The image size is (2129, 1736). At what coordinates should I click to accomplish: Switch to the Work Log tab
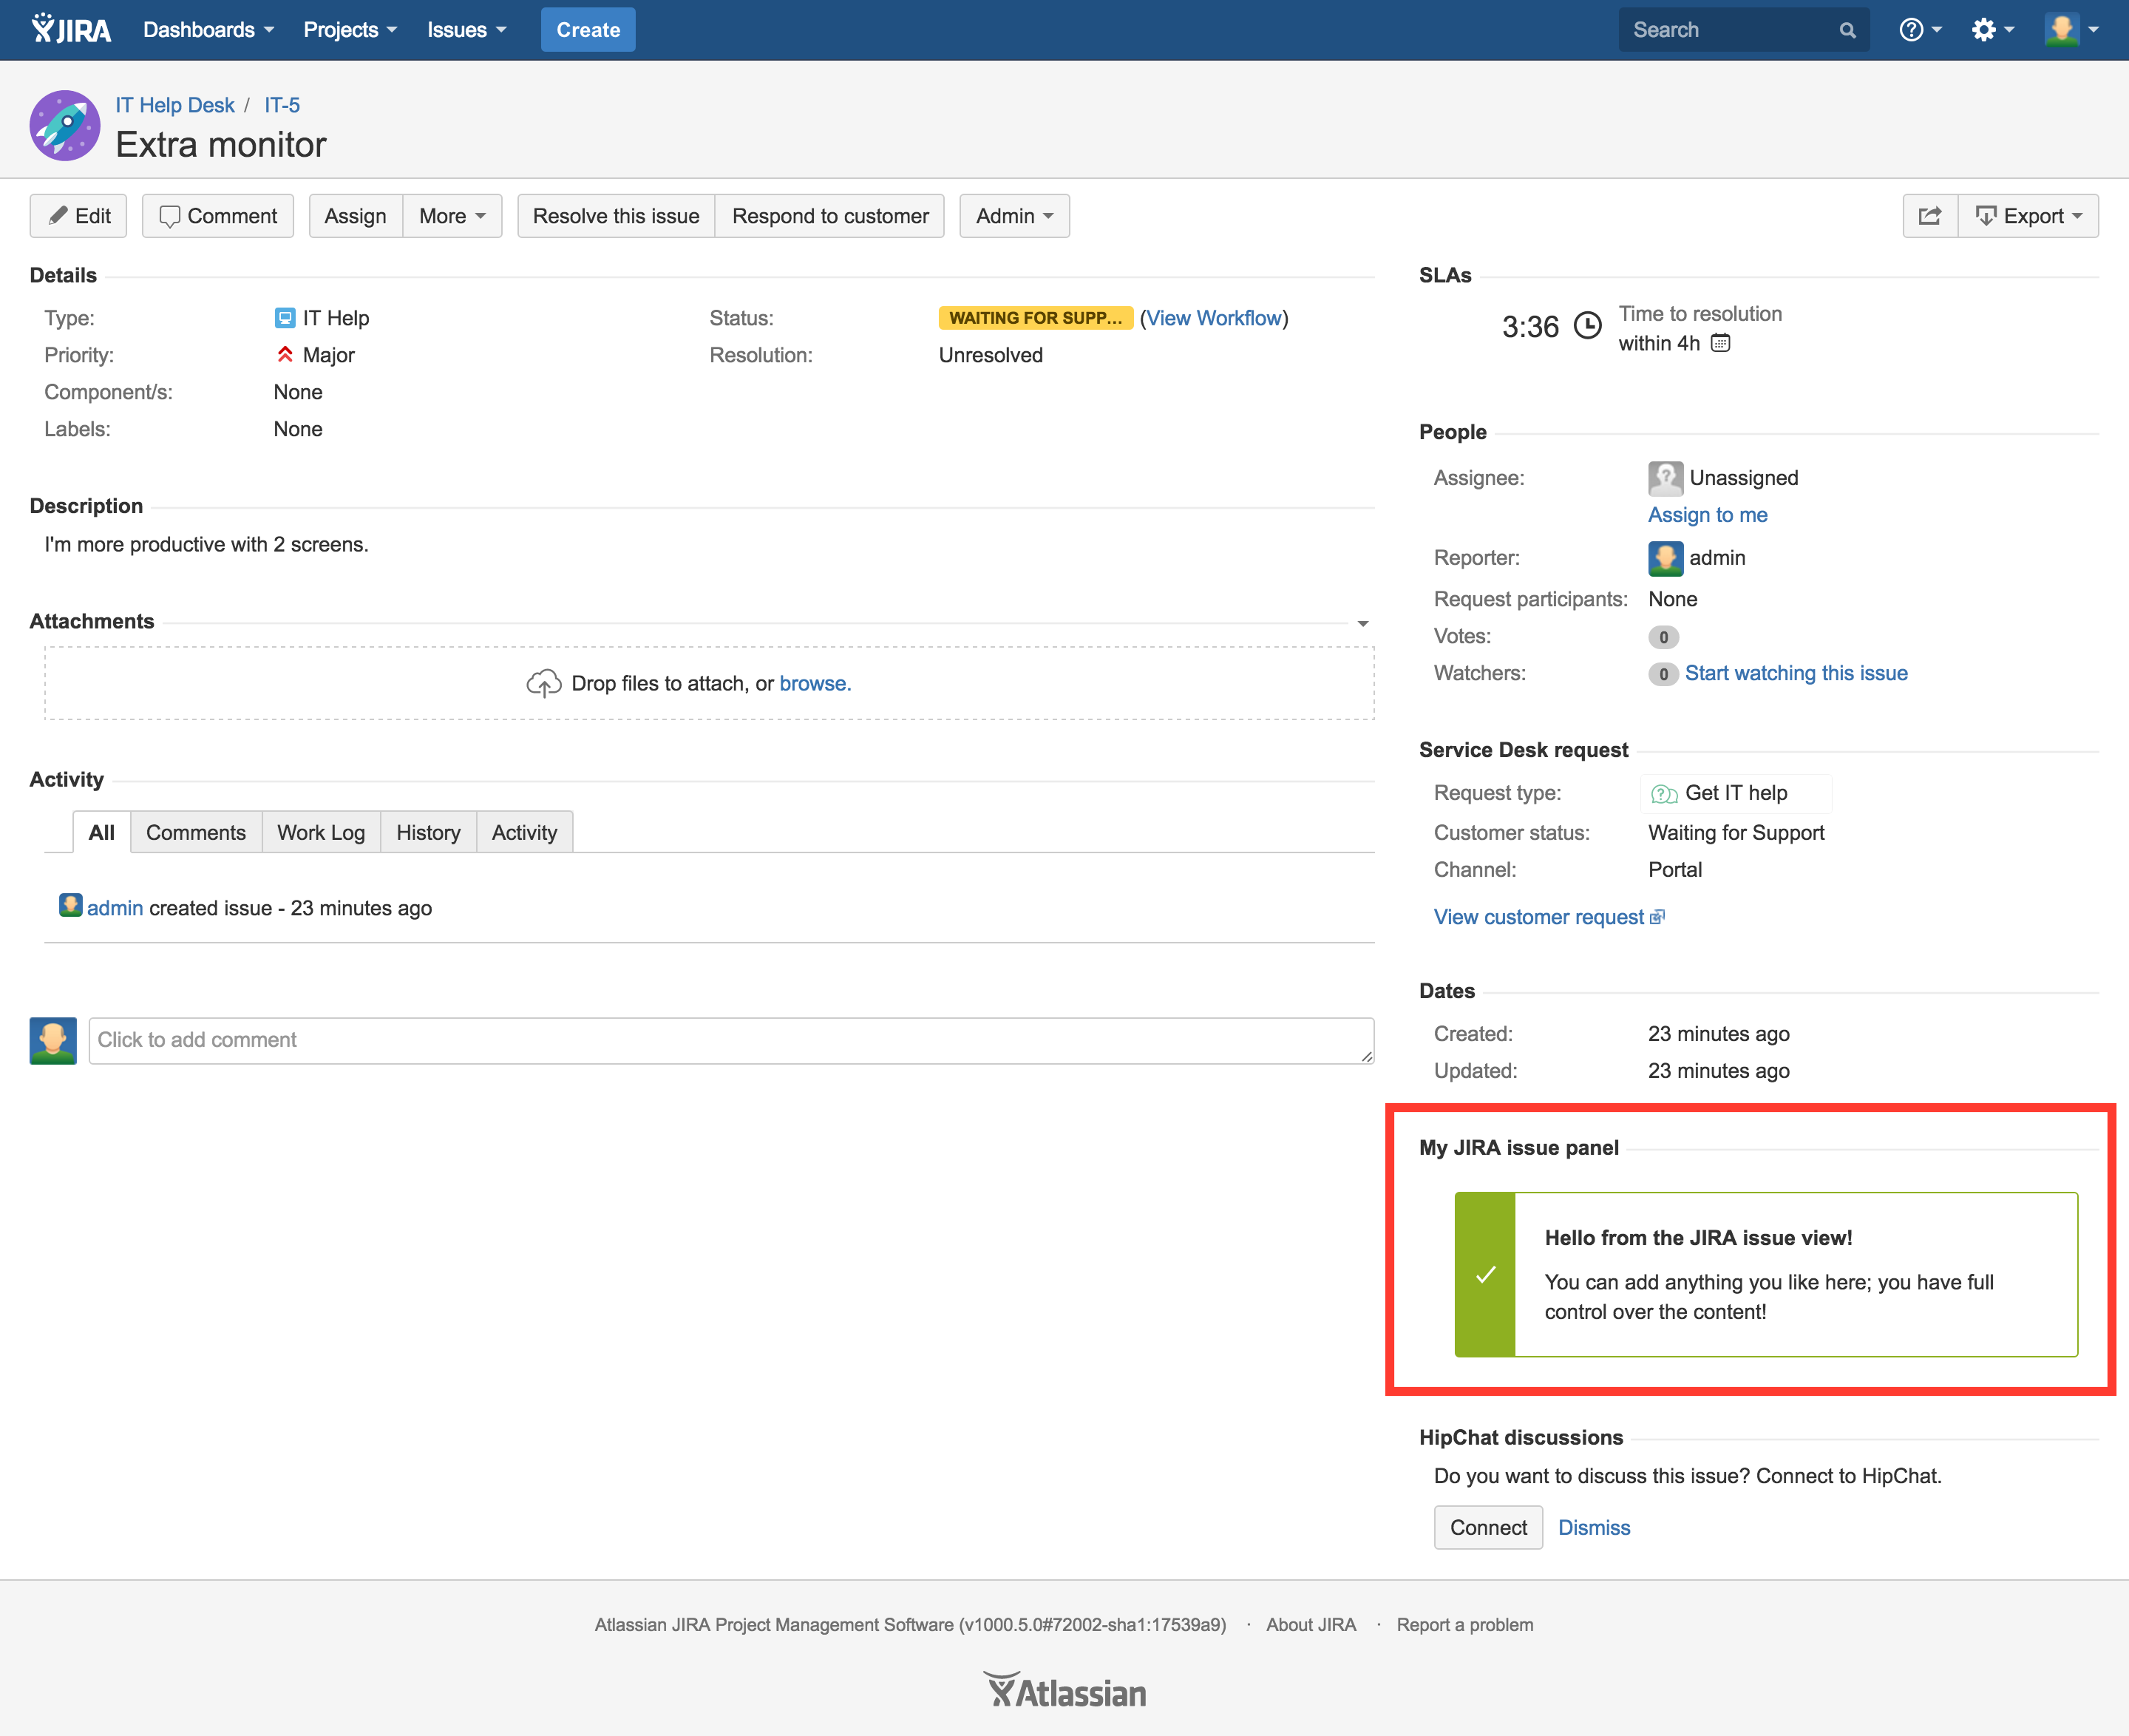coord(321,832)
